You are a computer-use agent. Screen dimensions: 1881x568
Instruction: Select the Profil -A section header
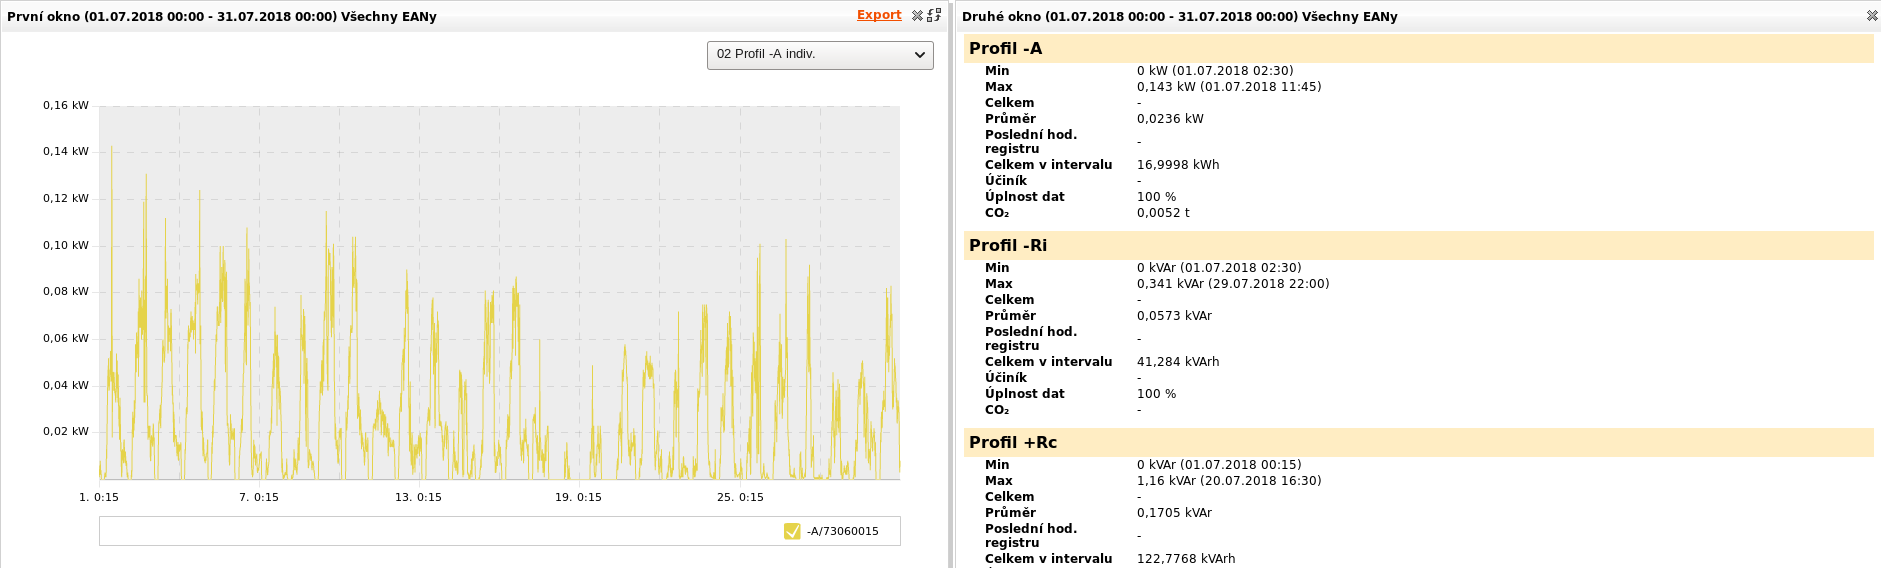click(1005, 49)
